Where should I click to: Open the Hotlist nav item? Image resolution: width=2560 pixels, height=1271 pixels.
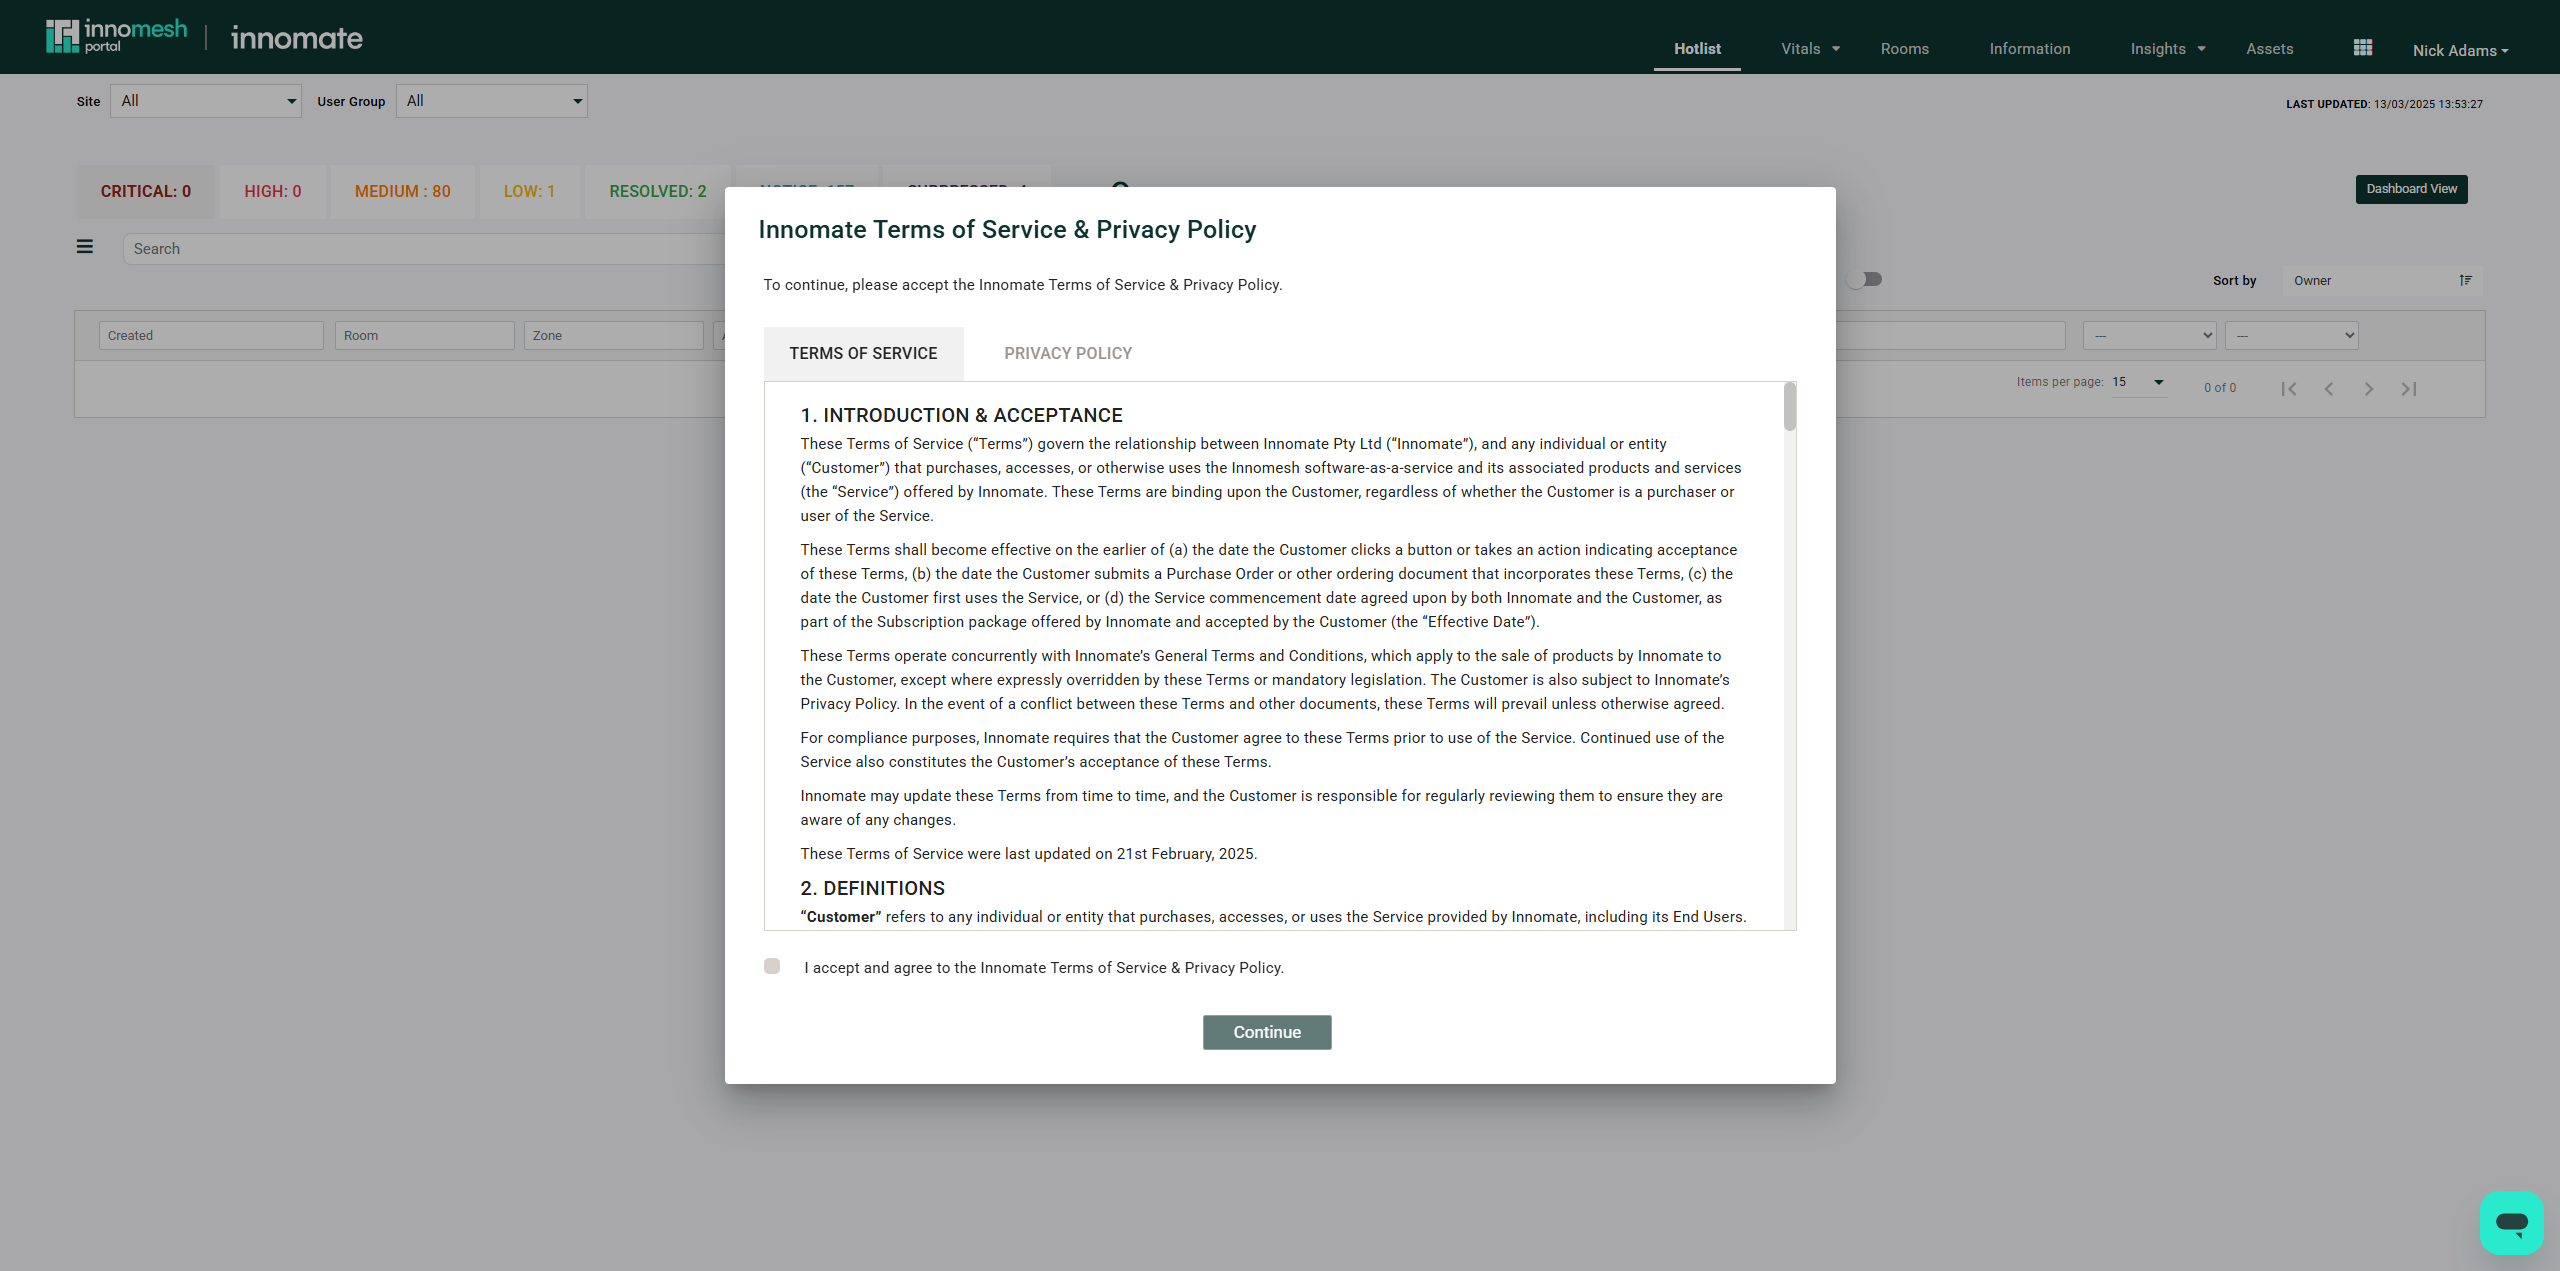click(1697, 49)
